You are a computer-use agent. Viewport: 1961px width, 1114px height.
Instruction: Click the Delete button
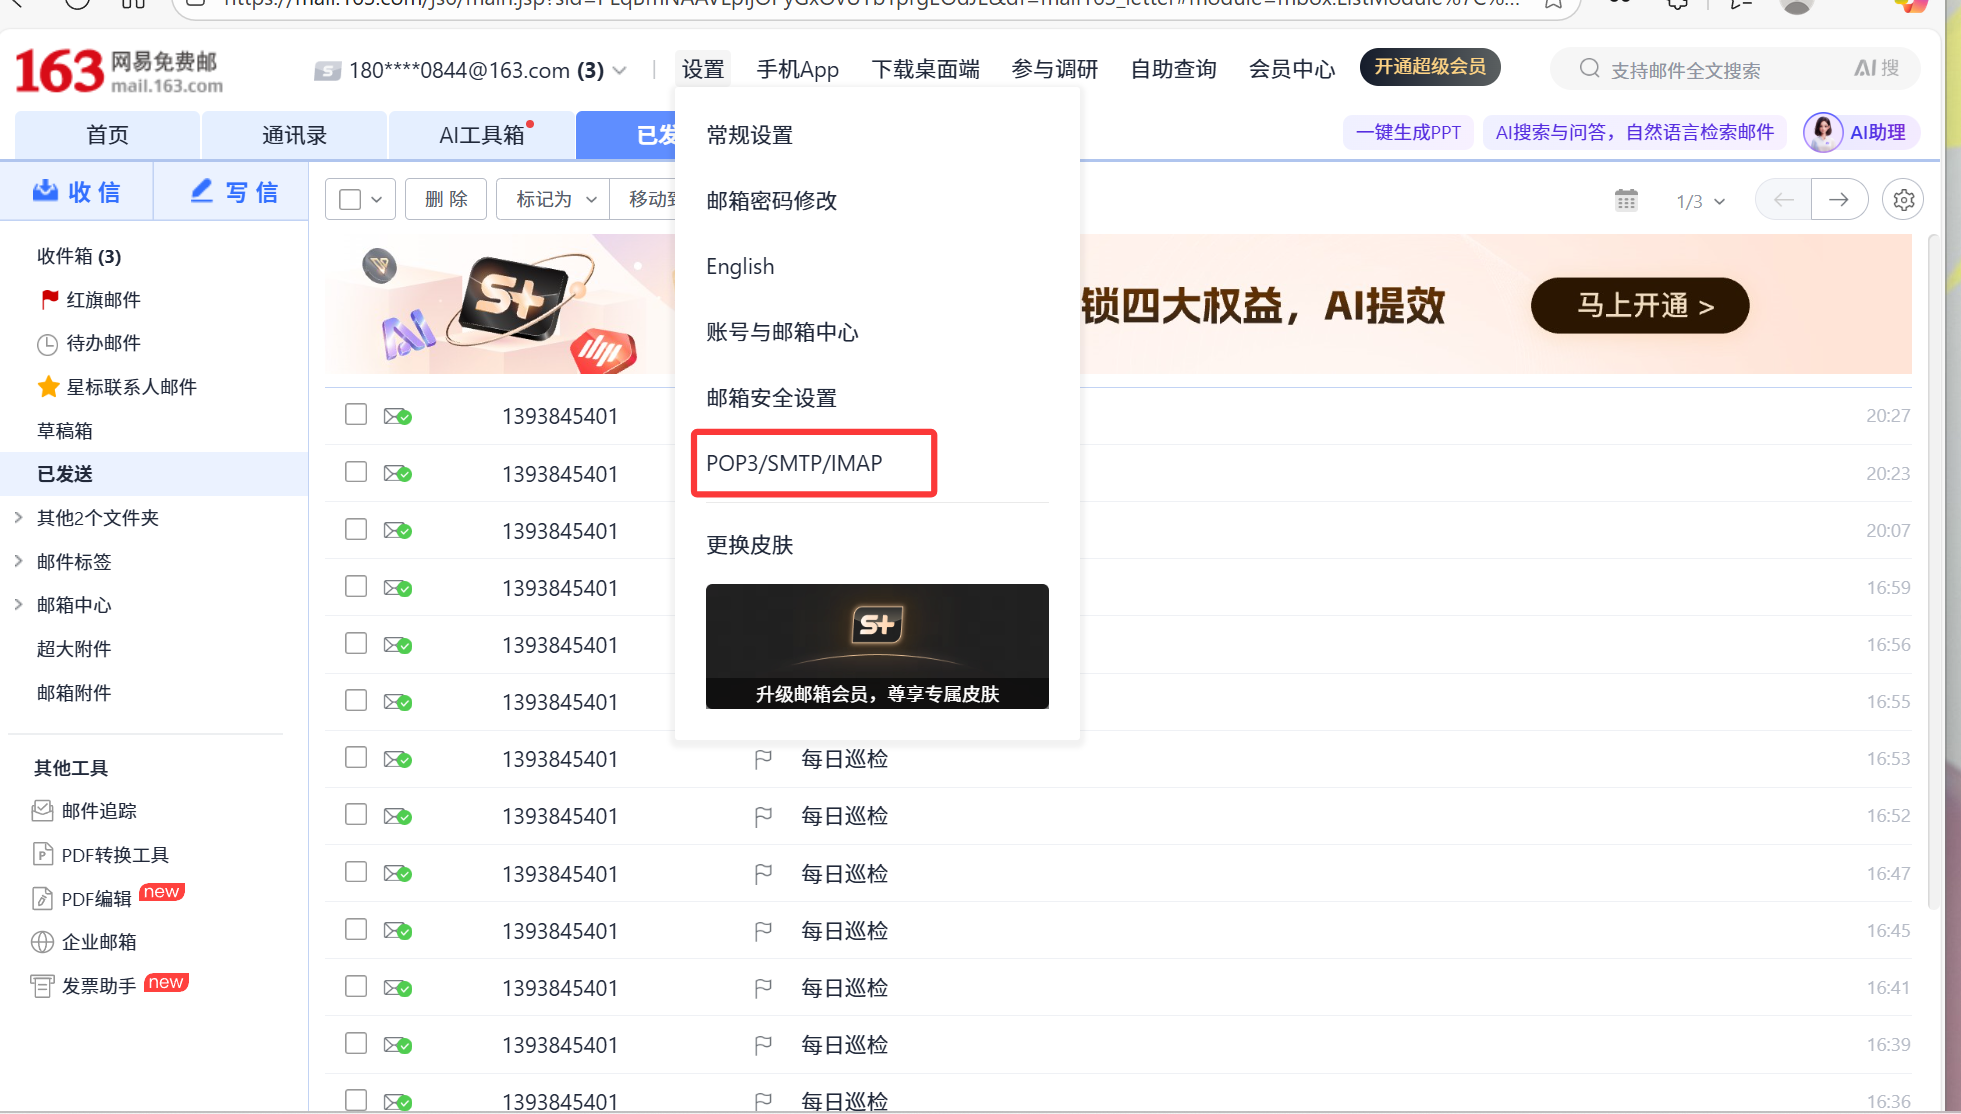[446, 200]
